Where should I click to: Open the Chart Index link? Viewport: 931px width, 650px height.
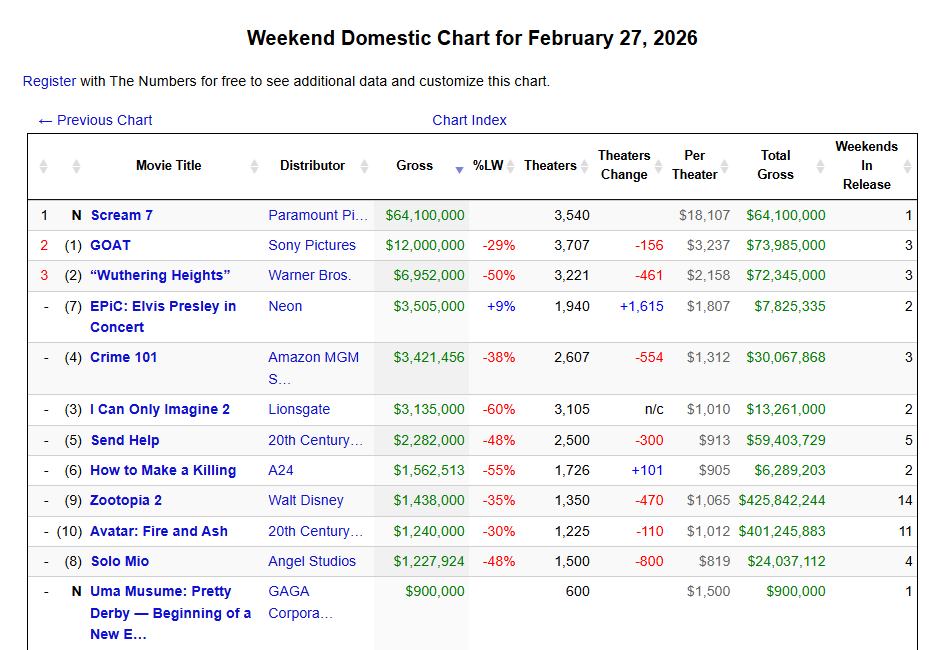tap(469, 121)
